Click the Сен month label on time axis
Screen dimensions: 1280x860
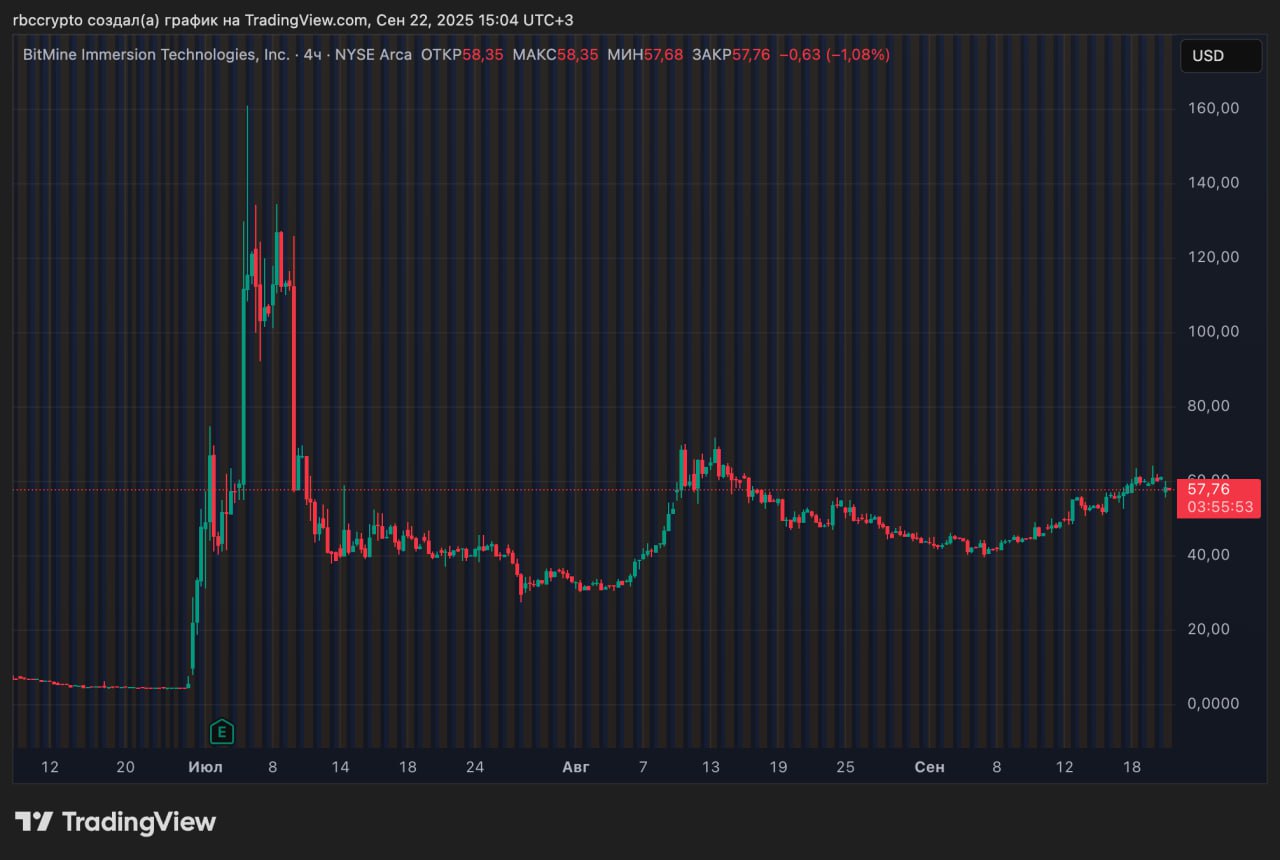[930, 767]
